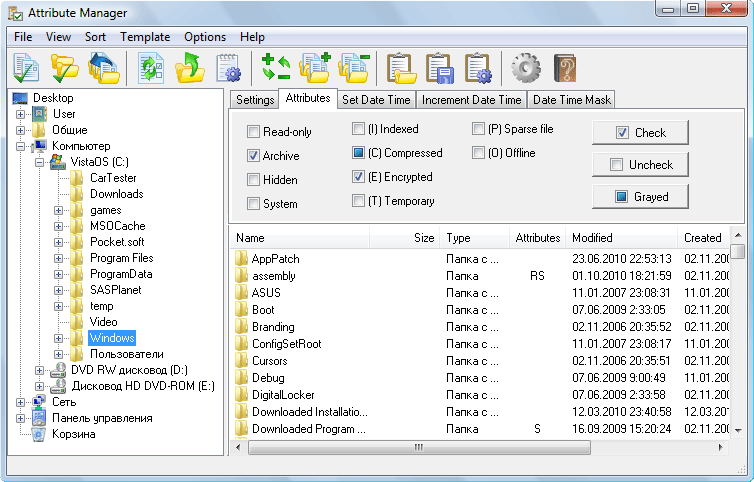The image size is (754, 482).
Task: Switch to the Set Date Time tab
Action: pyautogui.click(x=376, y=100)
